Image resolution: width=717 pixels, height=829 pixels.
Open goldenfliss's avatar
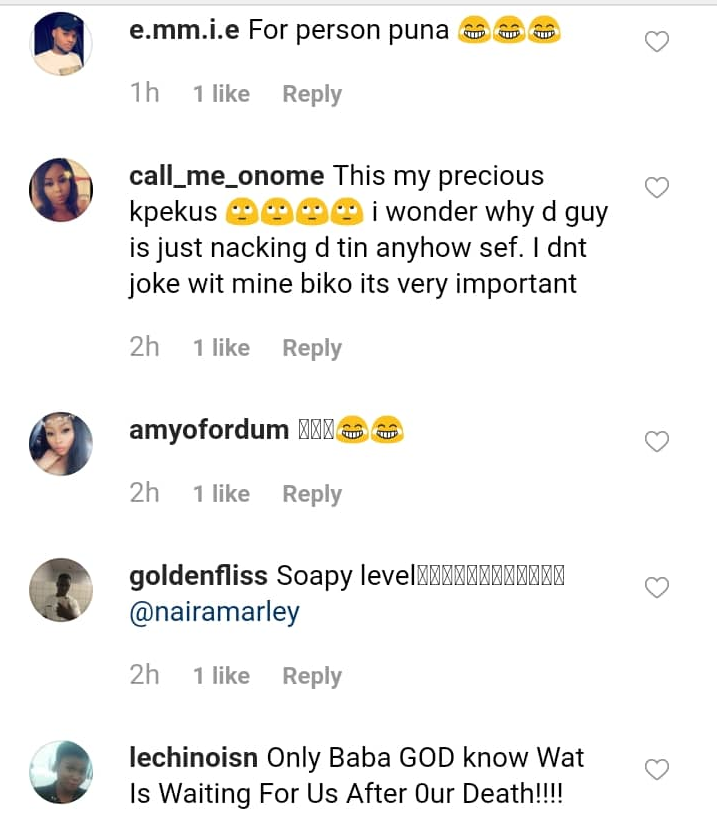[62, 589]
